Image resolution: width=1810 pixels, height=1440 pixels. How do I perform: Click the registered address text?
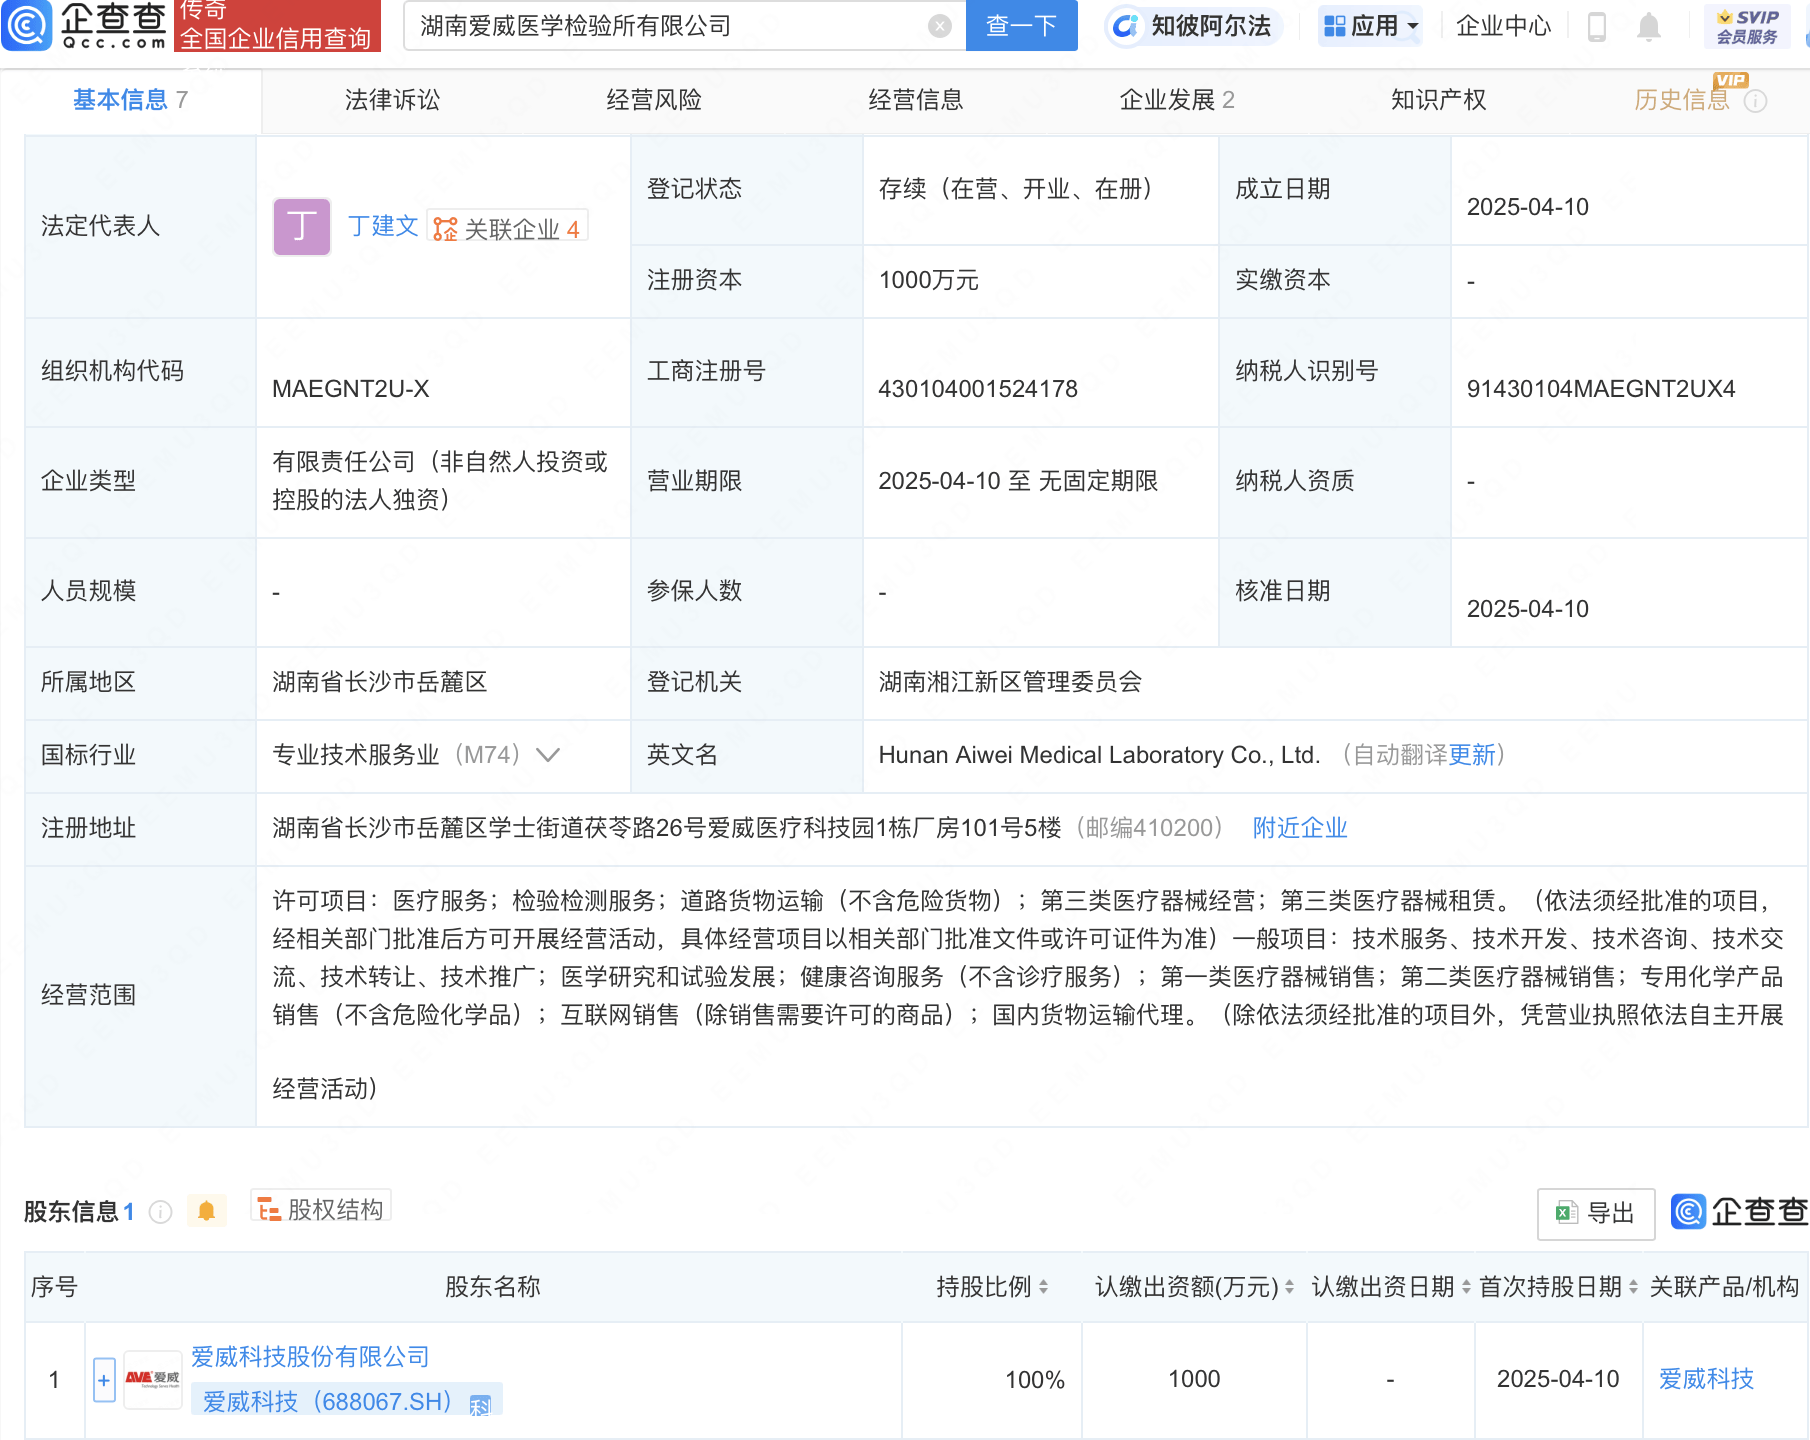pos(667,828)
